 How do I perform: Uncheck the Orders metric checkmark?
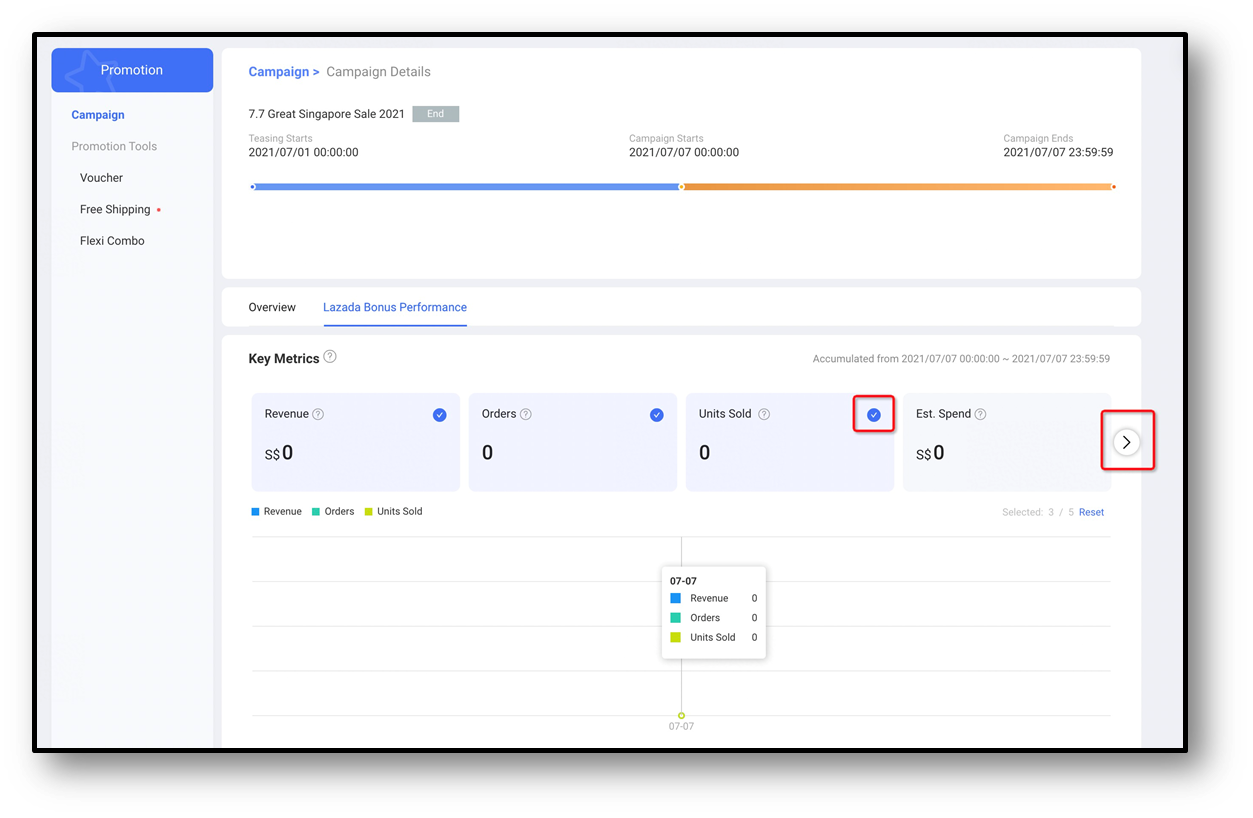(x=657, y=415)
